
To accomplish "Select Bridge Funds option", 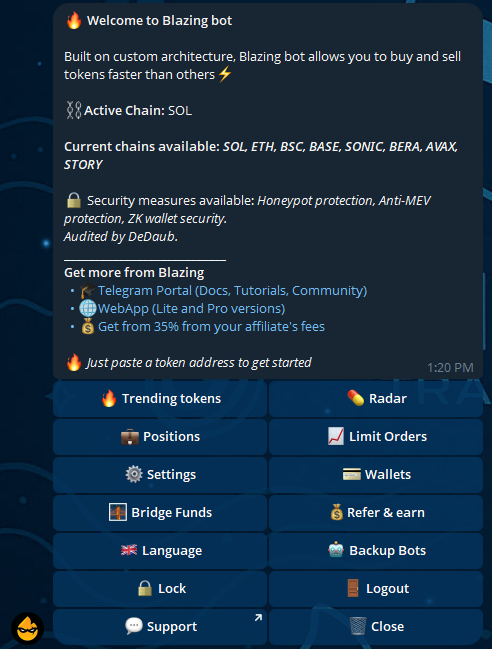I will 160,513.
